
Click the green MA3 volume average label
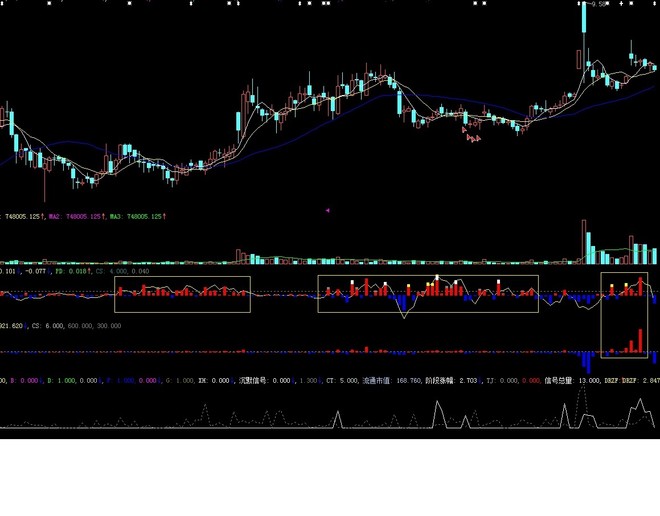pos(138,216)
